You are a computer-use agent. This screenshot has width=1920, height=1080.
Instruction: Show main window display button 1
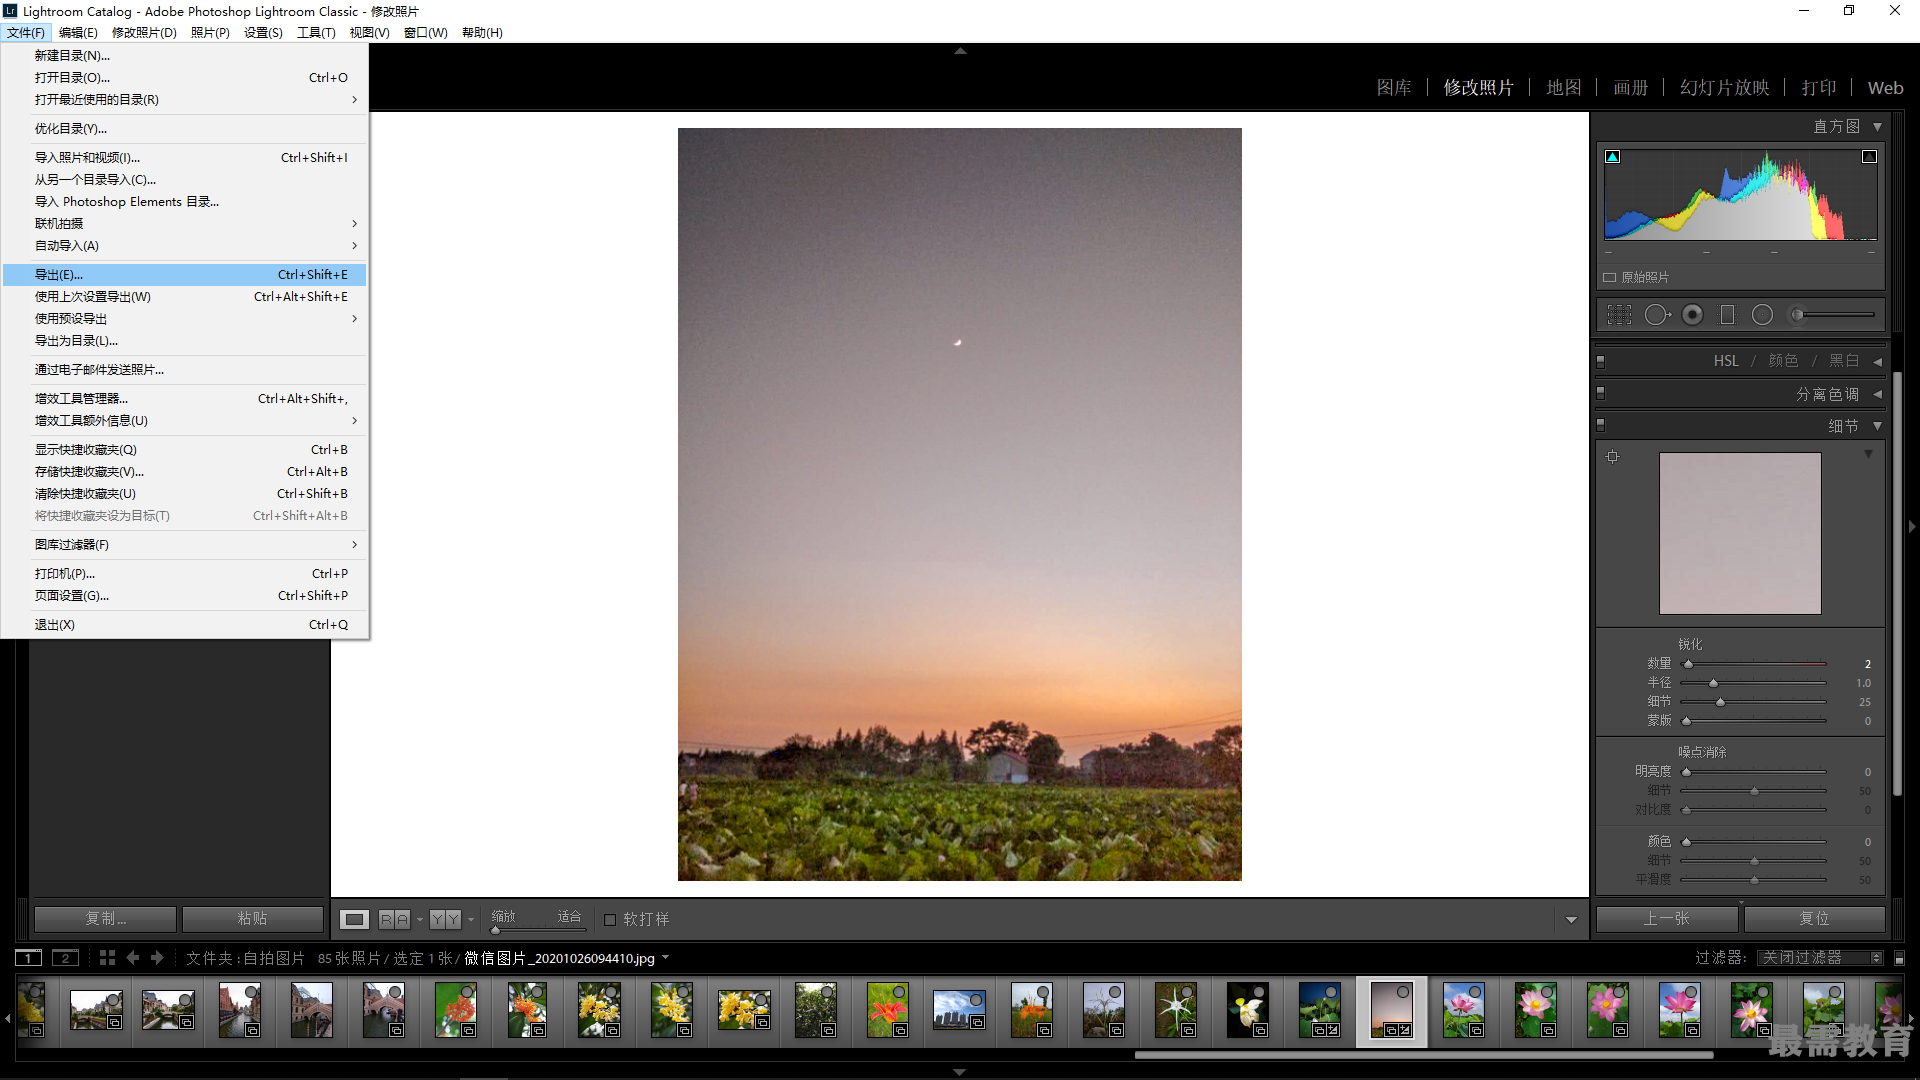point(29,958)
